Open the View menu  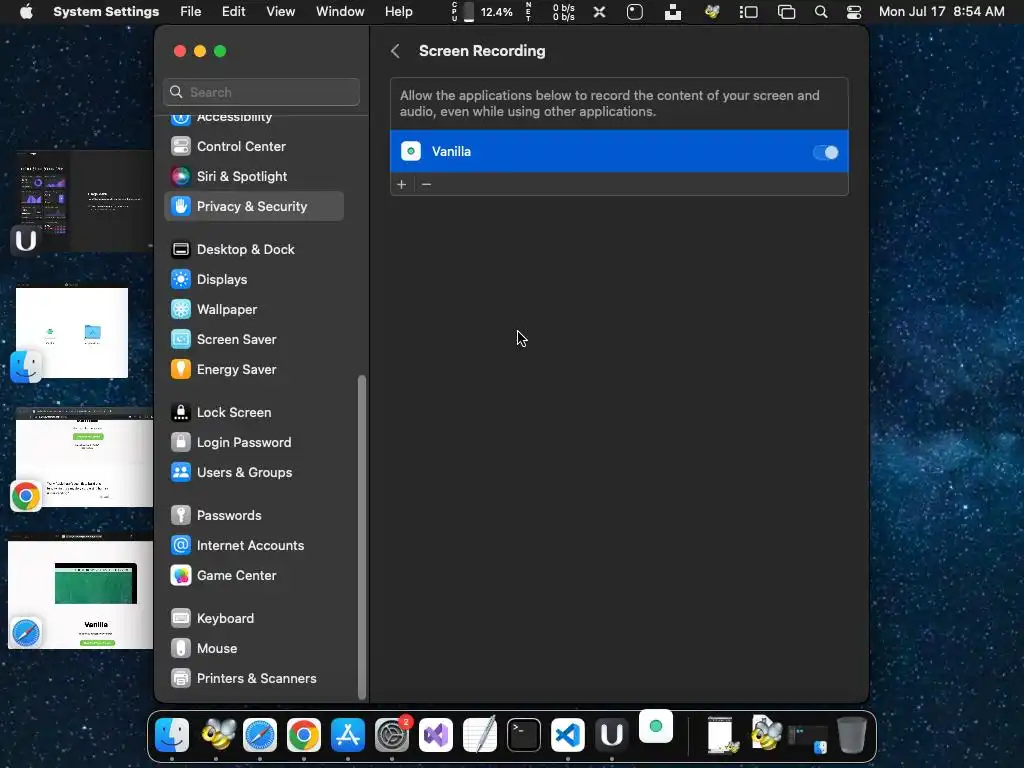point(281,12)
